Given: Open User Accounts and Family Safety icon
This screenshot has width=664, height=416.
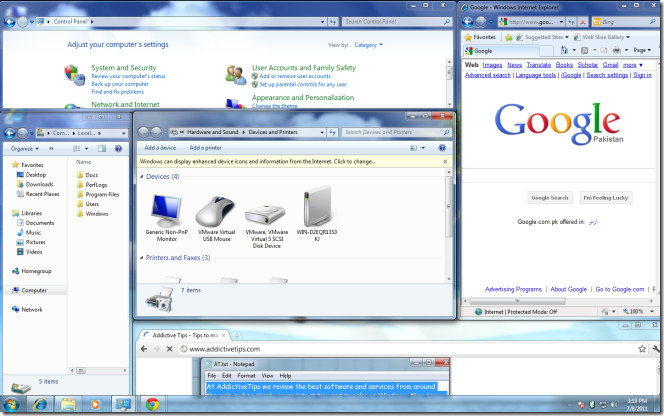Looking at the screenshot, I should 236,75.
